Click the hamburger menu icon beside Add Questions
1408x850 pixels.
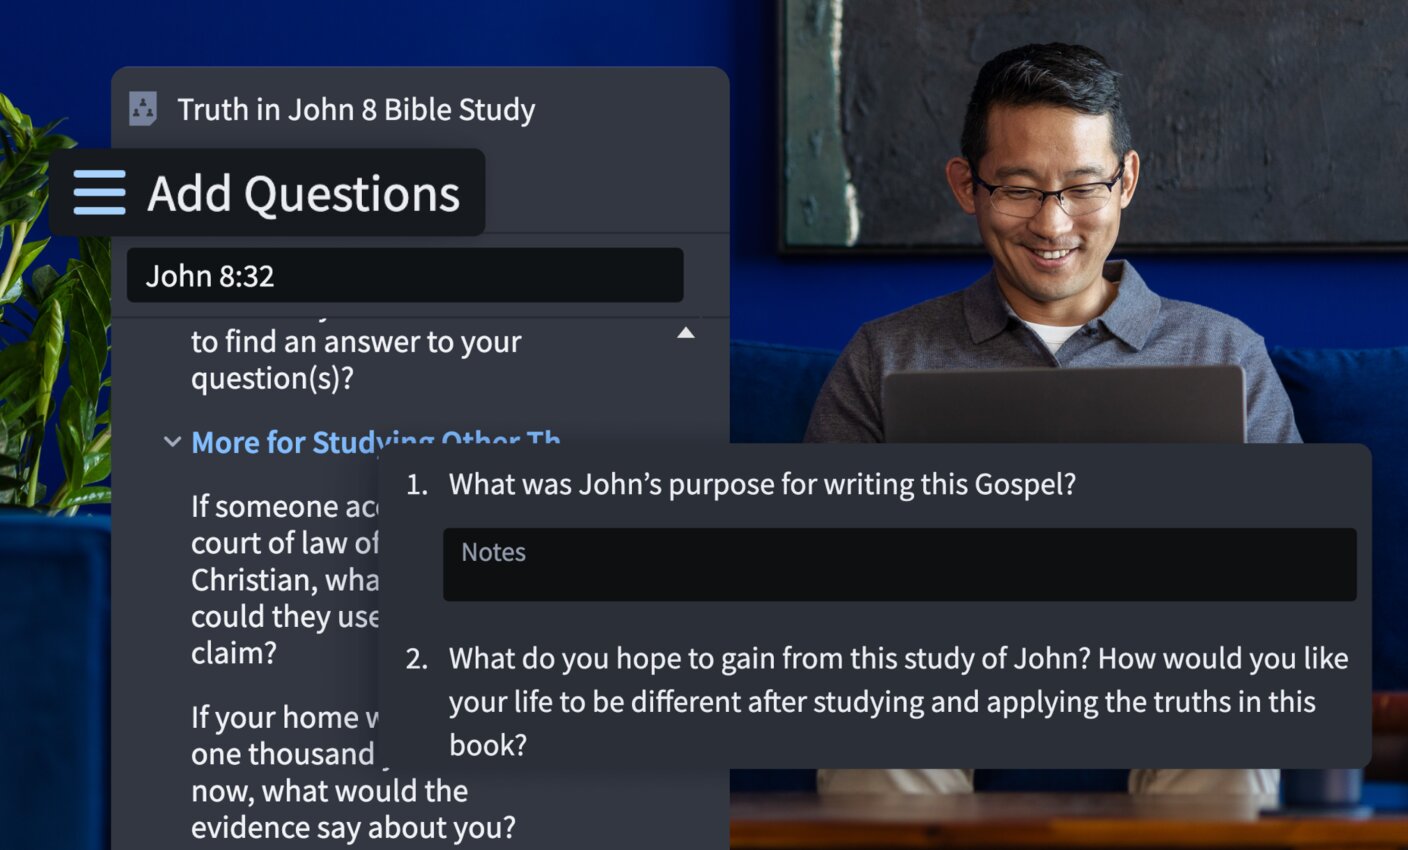[x=99, y=193]
